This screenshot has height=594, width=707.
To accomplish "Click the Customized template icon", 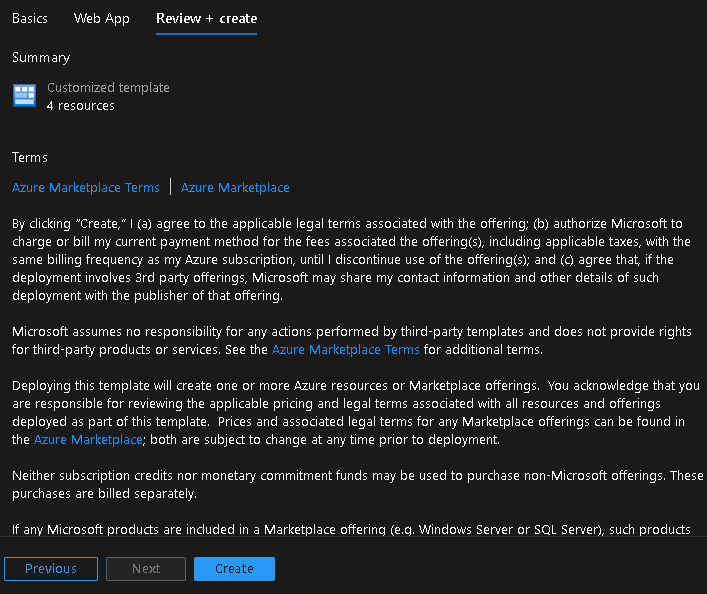I will point(24,96).
